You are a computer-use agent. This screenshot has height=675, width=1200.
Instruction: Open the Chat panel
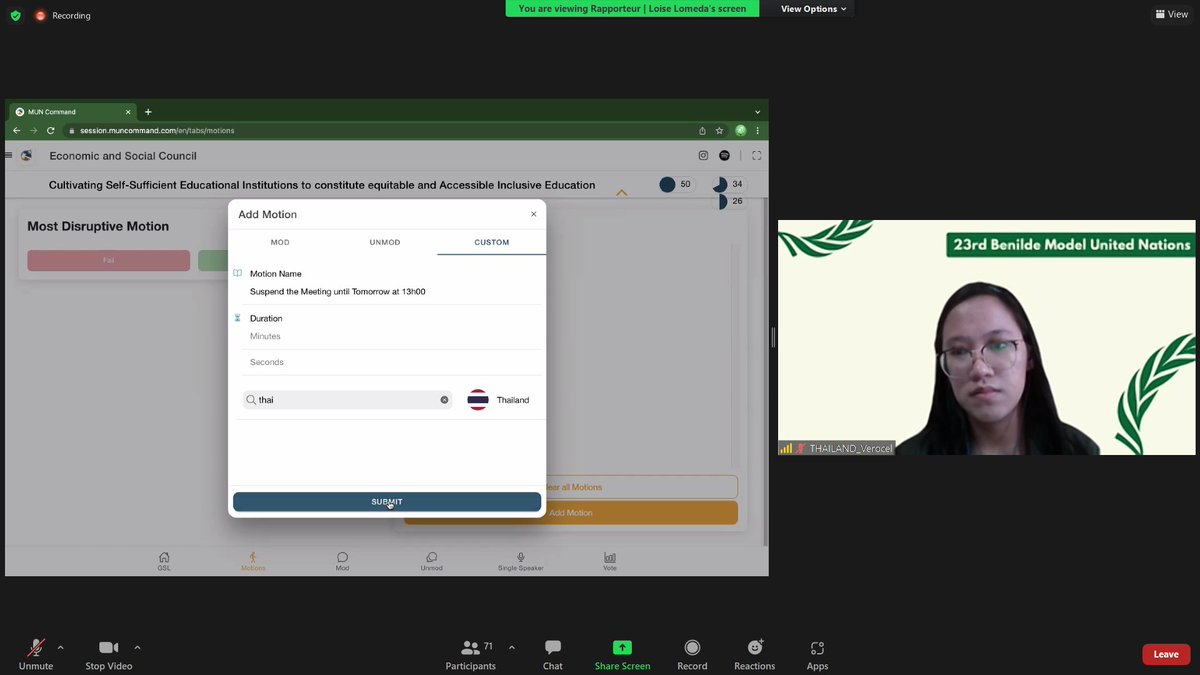[x=553, y=655]
